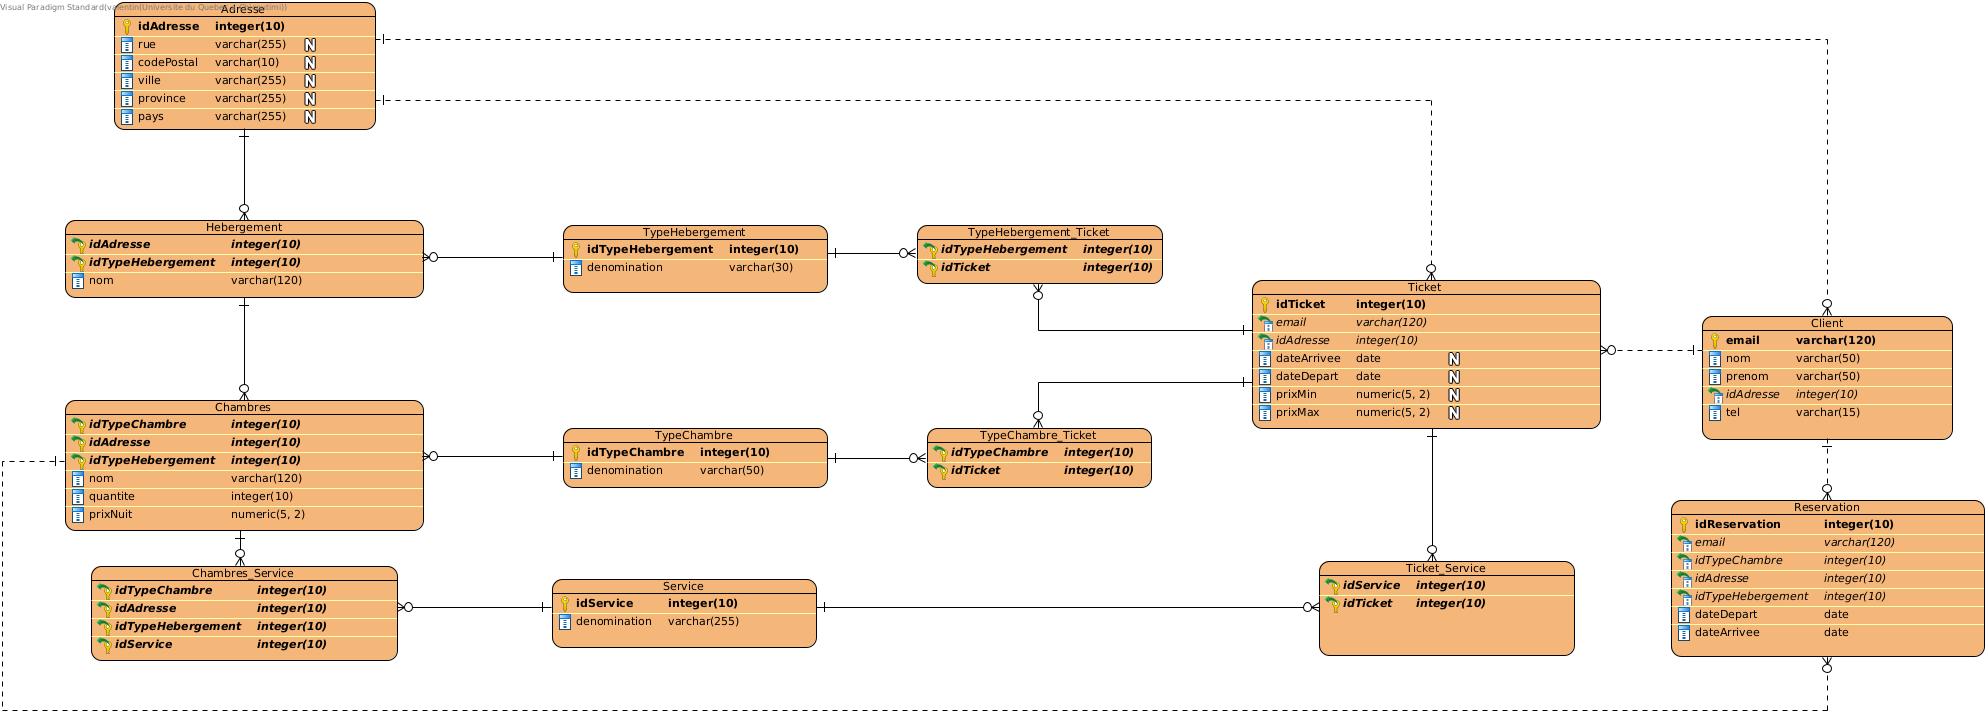This screenshot has width=1988, height=714.
Task: Select the denomination column in TypeChambre
Action: tap(625, 471)
